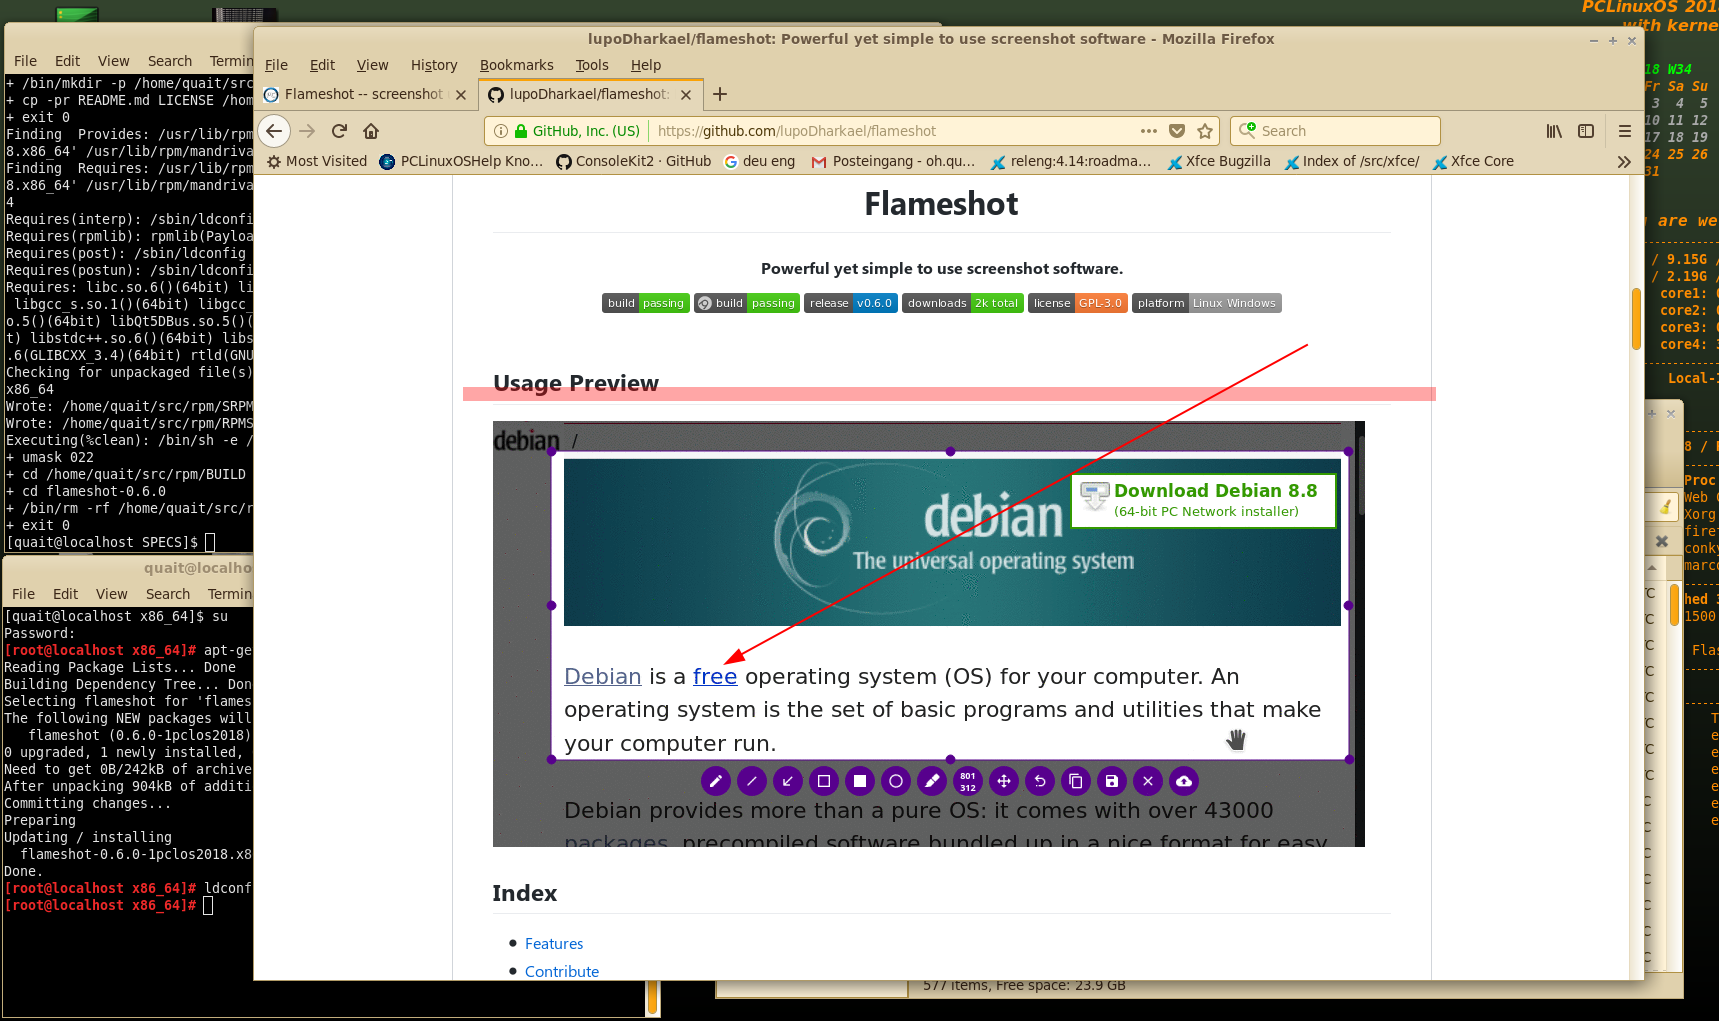Go back using the Firefox back arrow

274,131
